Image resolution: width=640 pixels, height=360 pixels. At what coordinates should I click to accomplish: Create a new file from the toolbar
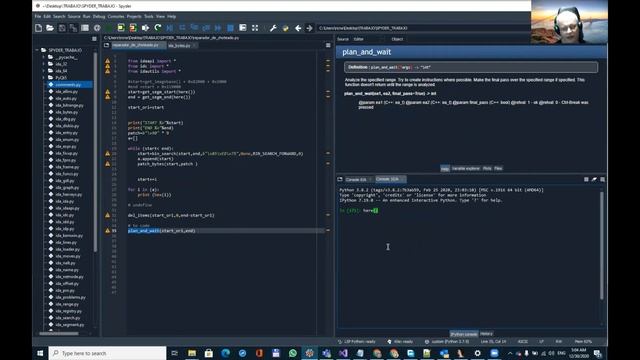tap(38, 28)
